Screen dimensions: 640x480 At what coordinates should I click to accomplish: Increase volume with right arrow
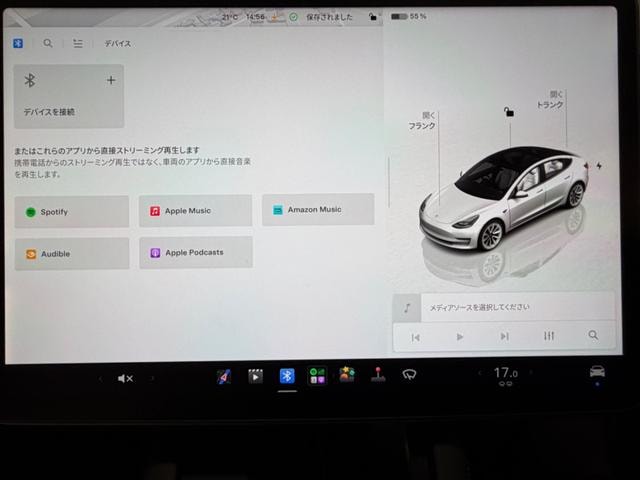(x=152, y=379)
